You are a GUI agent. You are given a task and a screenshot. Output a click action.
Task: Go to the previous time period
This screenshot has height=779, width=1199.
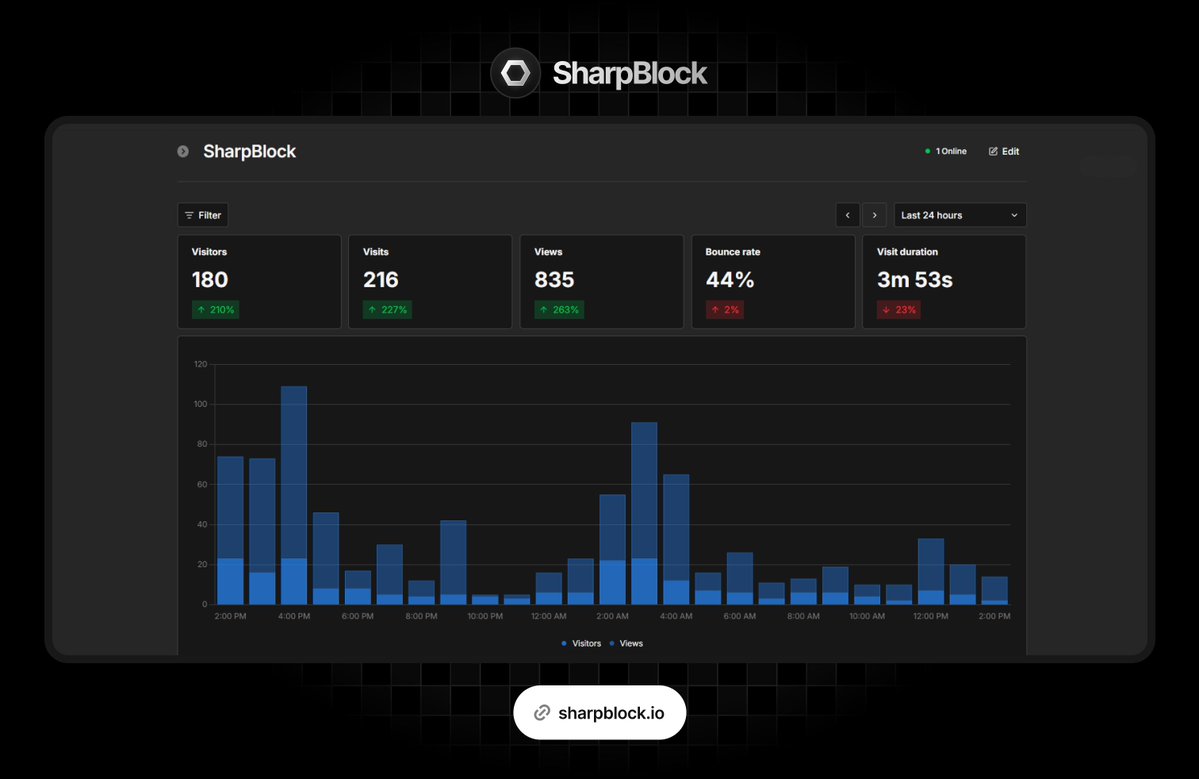[x=847, y=215]
